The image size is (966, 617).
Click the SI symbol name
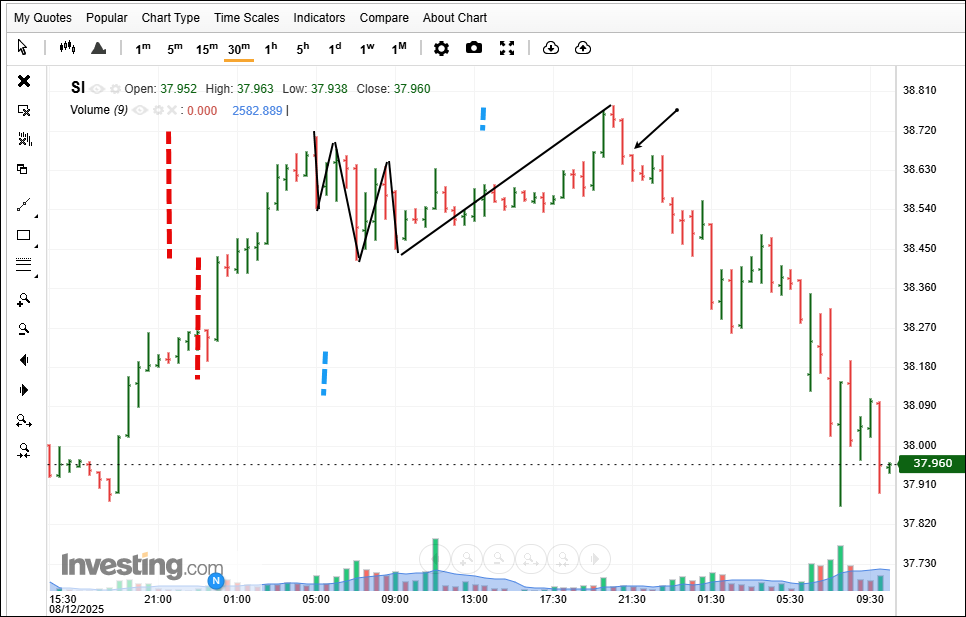tap(78, 87)
